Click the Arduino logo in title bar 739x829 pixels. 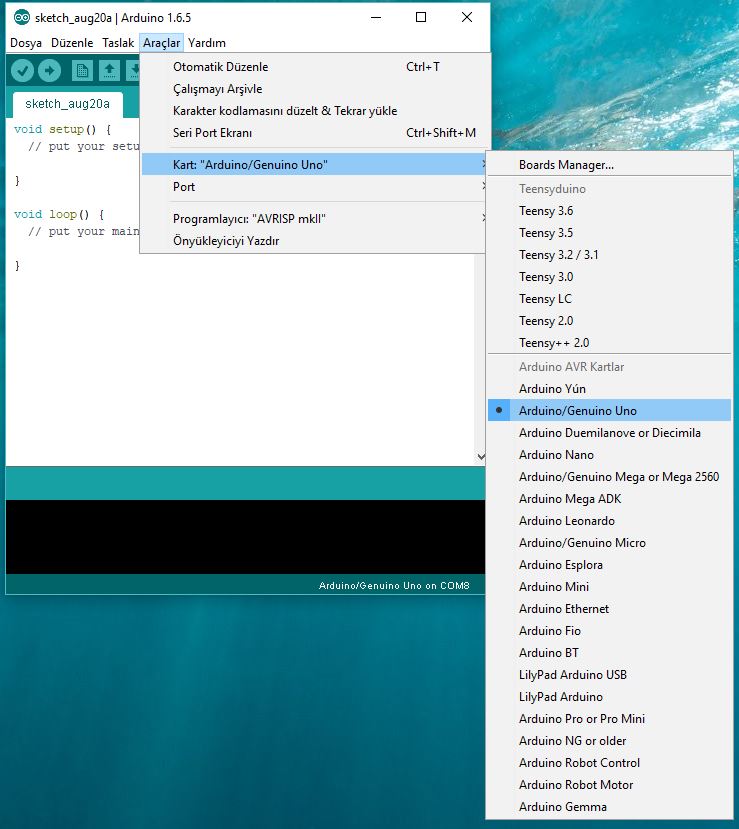click(x=22, y=17)
